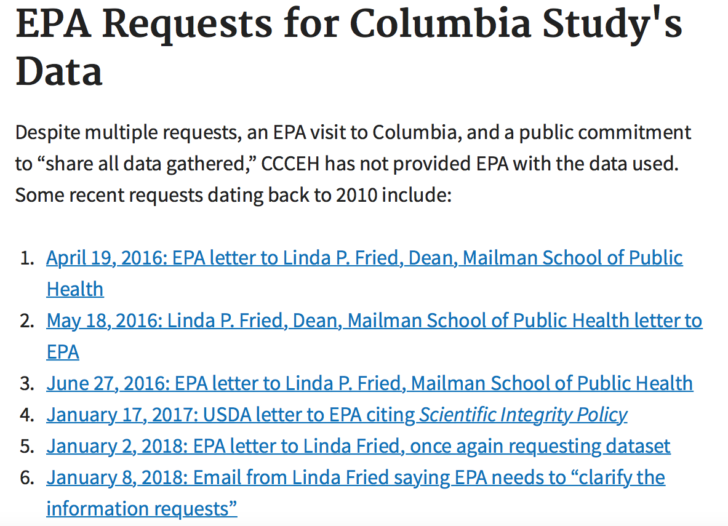Click list number 1 marker
This screenshot has height=526, width=728.
point(28,258)
